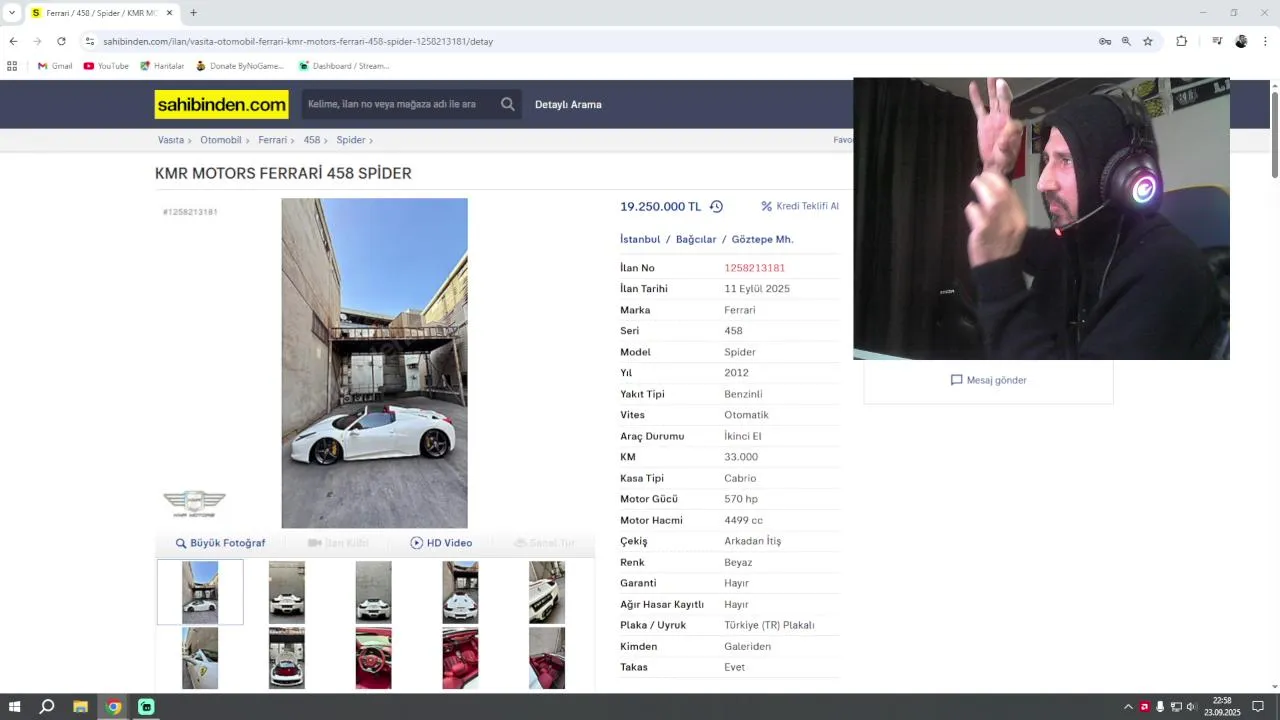The image size is (1280, 720).
Task: Click Detaylı Arama link
Action: (568, 104)
